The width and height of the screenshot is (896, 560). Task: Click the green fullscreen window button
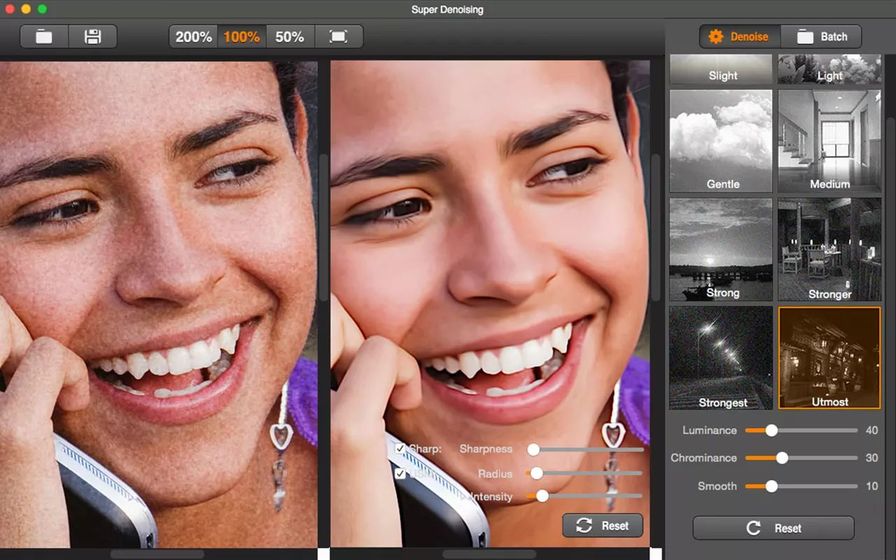[42, 9]
